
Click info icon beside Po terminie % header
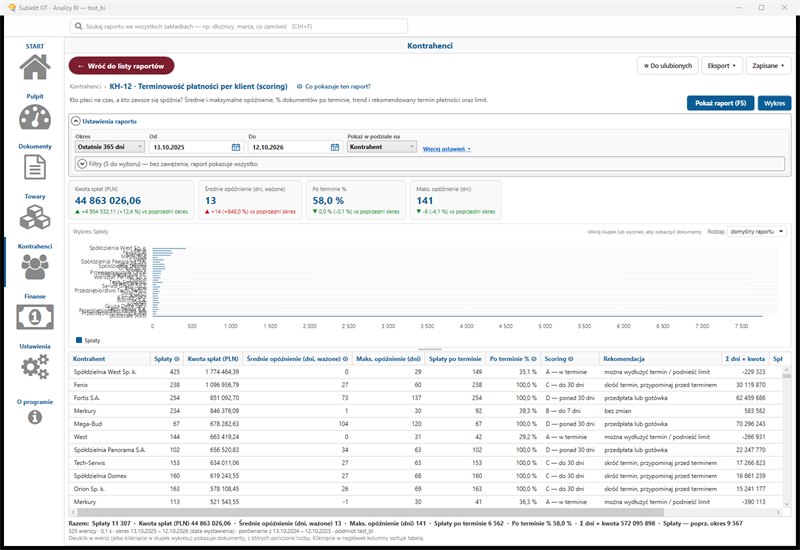tap(534, 359)
